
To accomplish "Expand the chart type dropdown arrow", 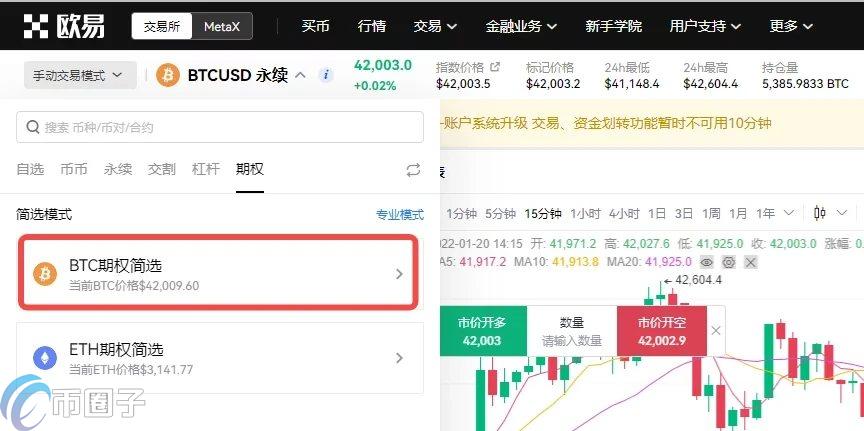I will [841, 213].
